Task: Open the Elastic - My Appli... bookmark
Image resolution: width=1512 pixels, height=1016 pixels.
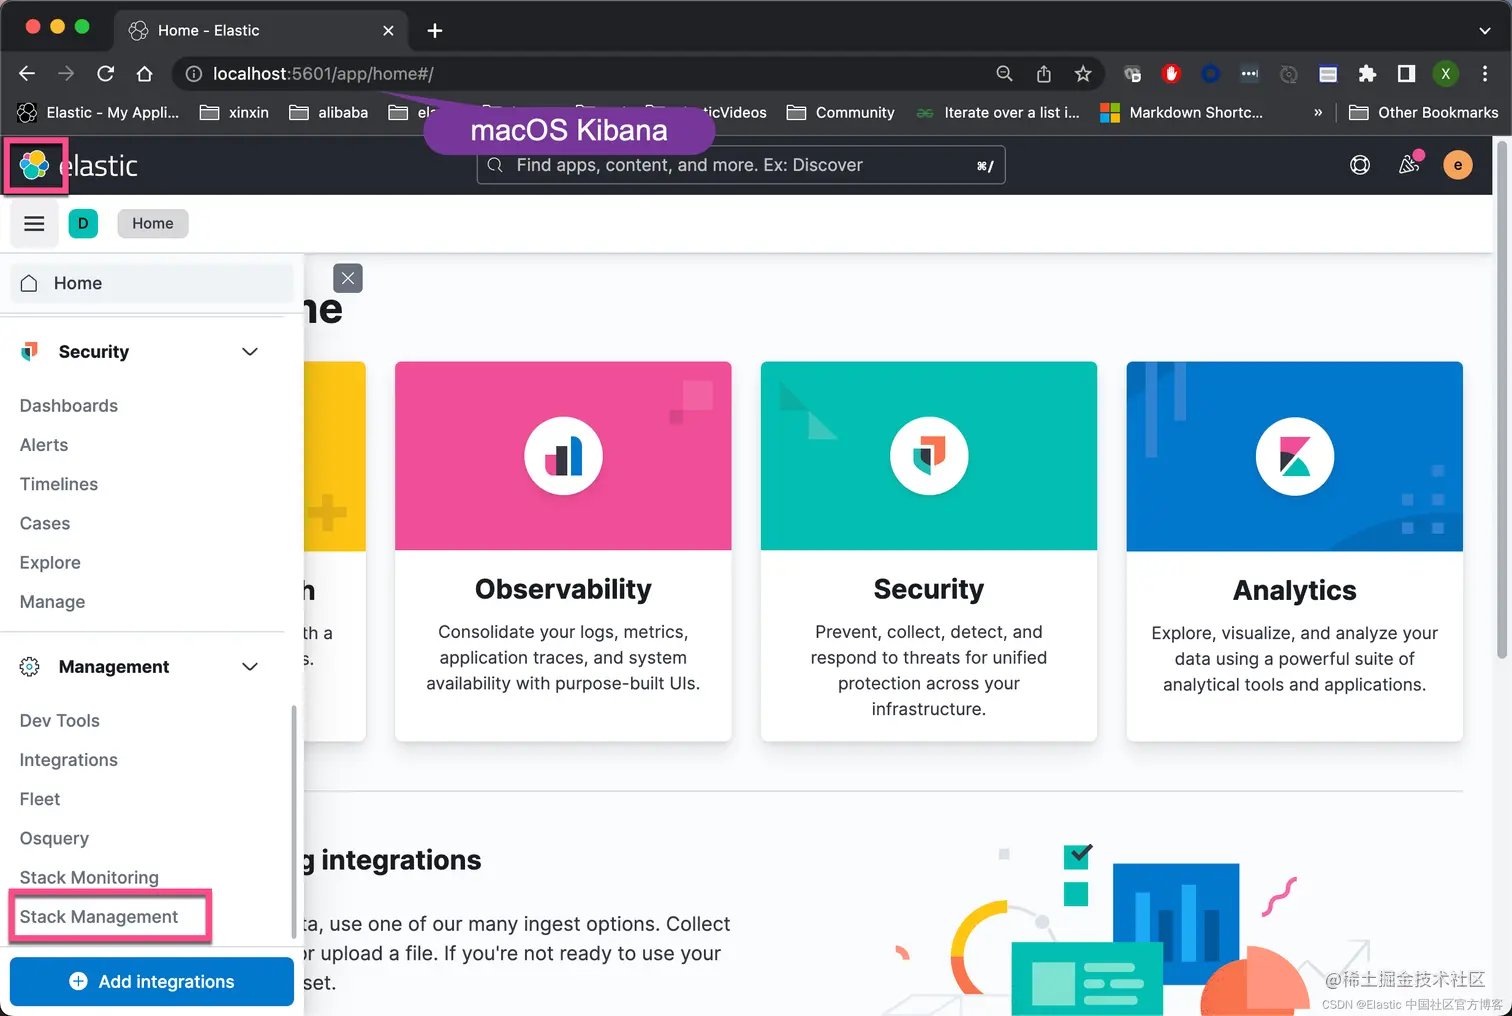Action: (98, 112)
